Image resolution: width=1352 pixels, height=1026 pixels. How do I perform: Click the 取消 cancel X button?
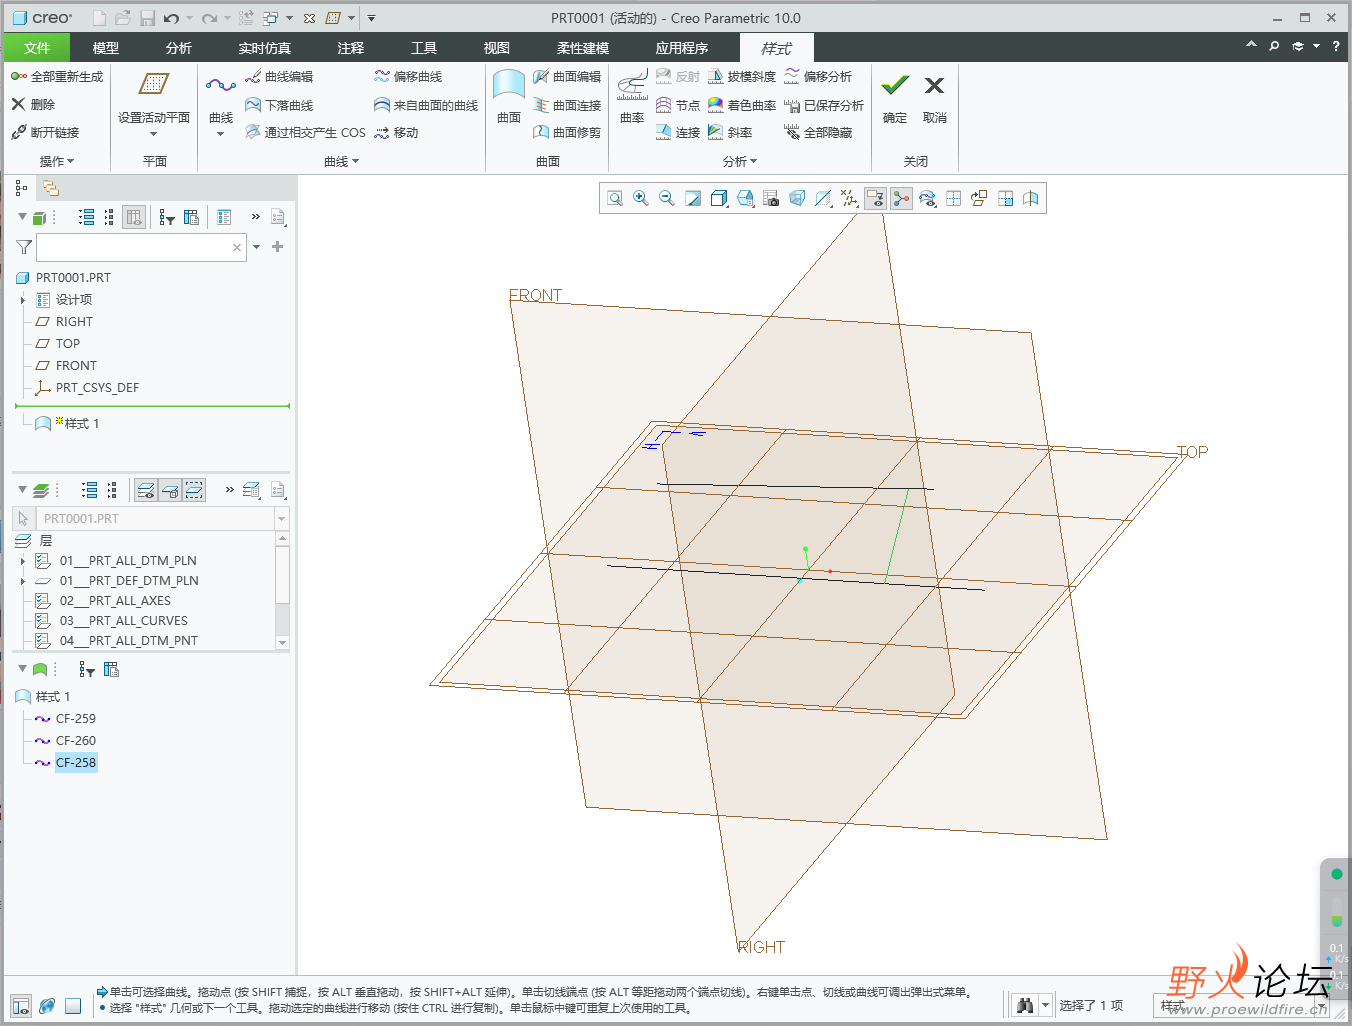pyautogui.click(x=934, y=86)
